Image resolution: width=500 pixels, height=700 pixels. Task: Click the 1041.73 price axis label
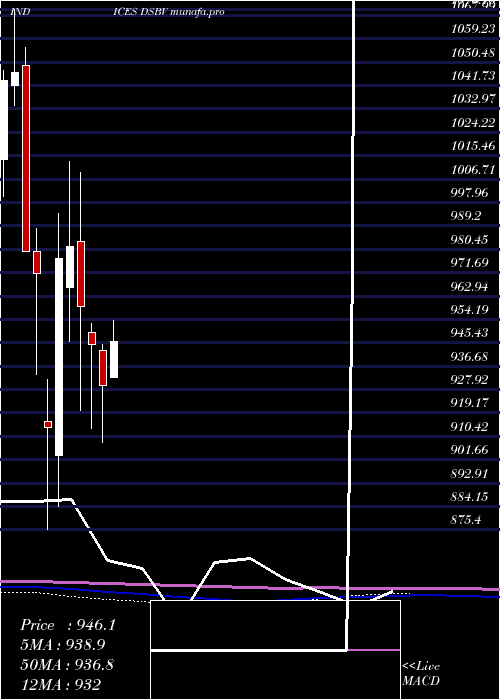473,76
